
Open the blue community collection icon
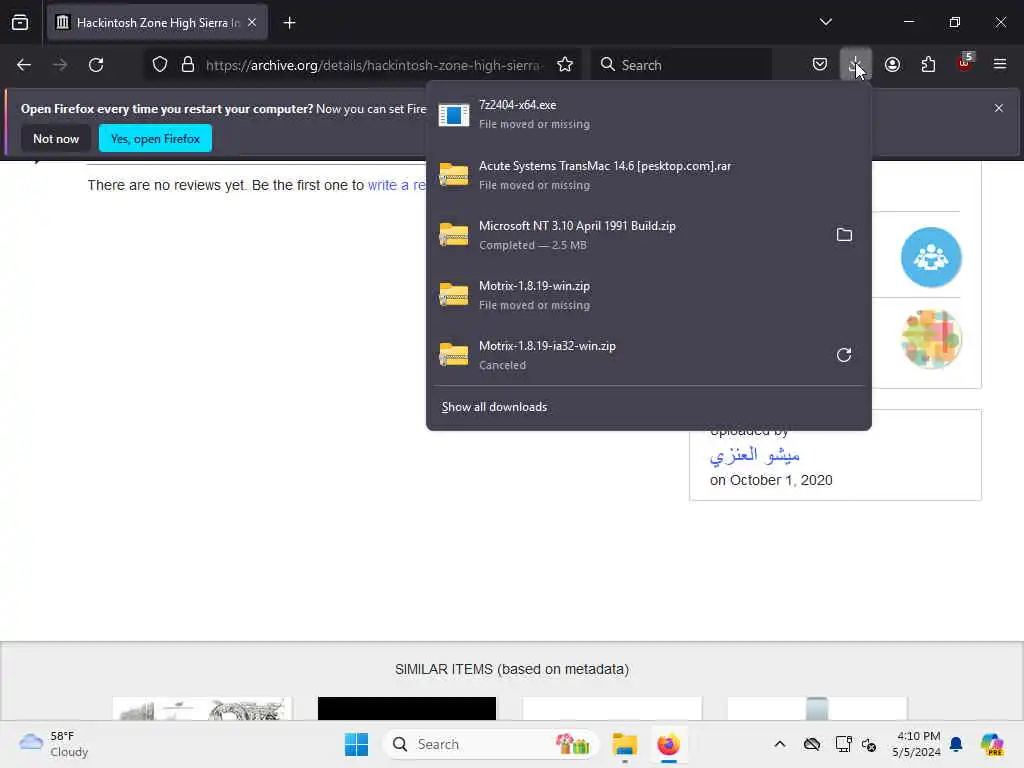[931, 257]
